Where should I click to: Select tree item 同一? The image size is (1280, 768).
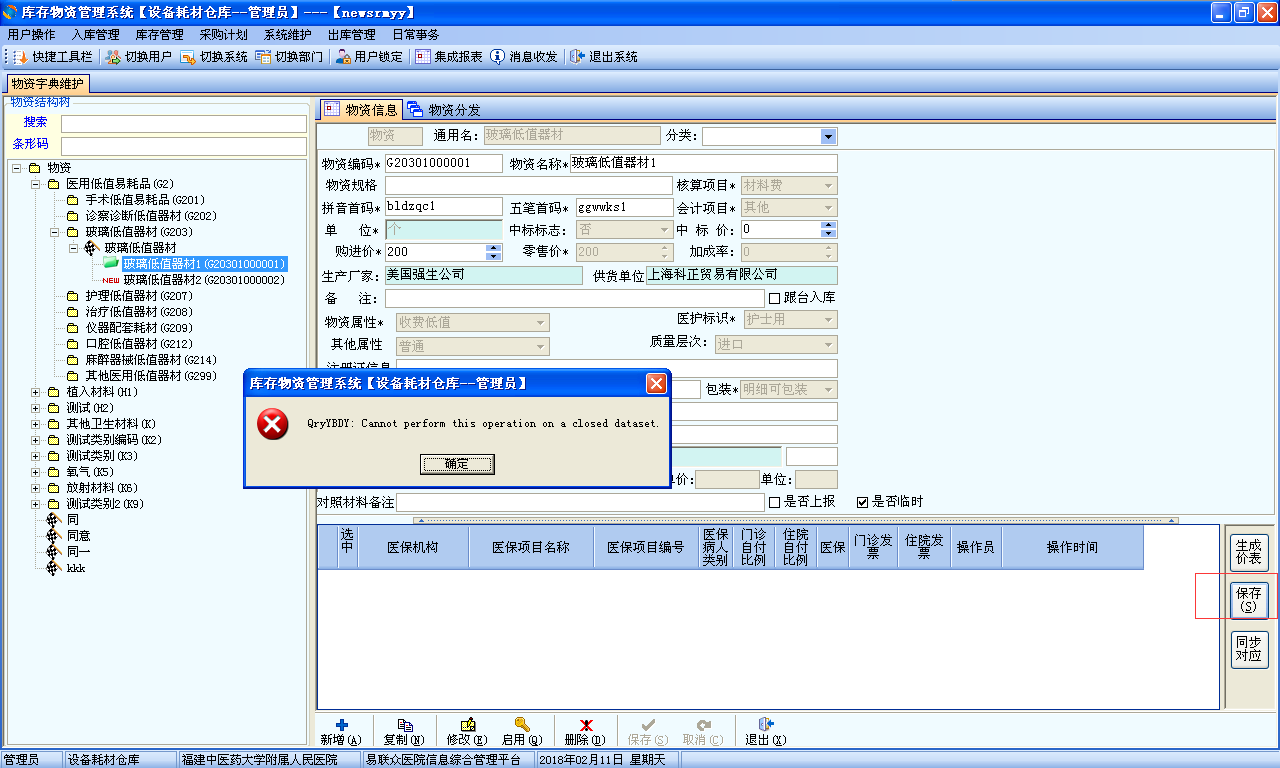[78, 552]
